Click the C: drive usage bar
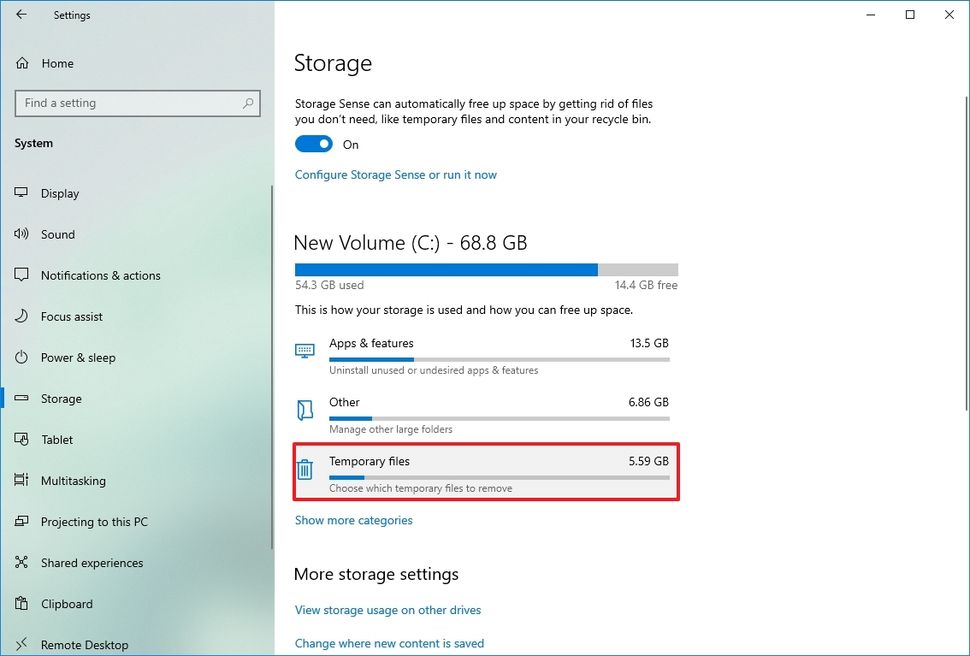The width and height of the screenshot is (970, 656). pyautogui.click(x=486, y=269)
